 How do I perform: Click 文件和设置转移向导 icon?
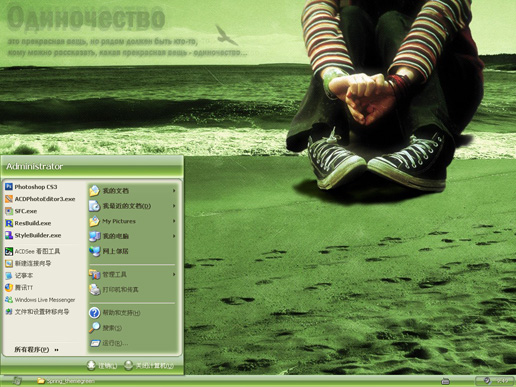click(9, 312)
